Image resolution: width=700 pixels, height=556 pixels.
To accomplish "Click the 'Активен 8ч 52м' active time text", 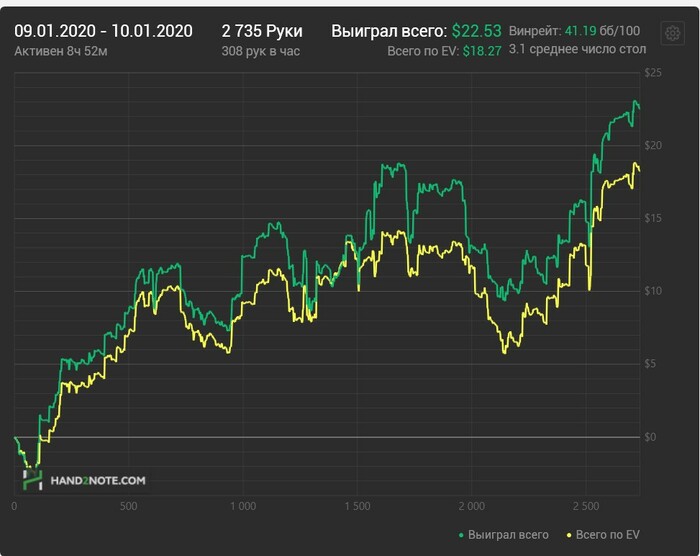I will click(61, 51).
